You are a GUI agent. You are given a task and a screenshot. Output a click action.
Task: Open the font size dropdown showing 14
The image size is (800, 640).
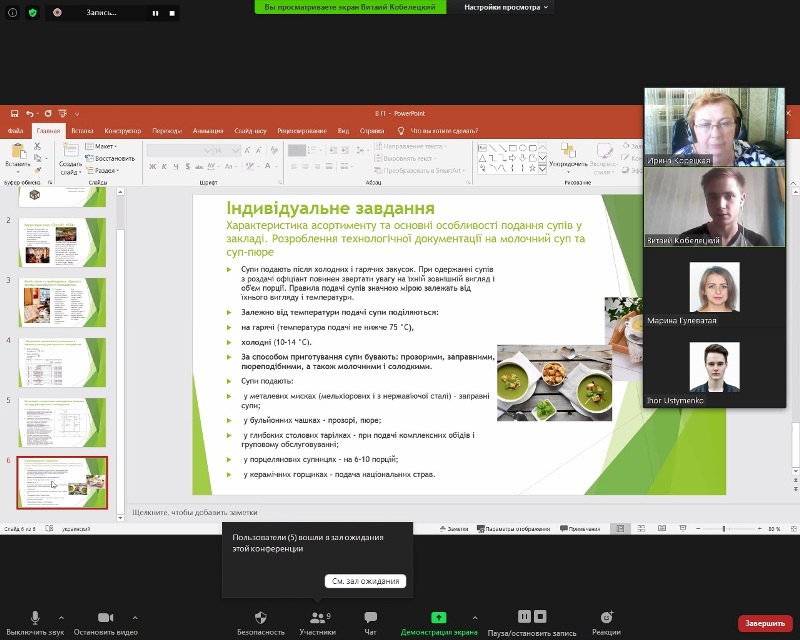point(227,151)
